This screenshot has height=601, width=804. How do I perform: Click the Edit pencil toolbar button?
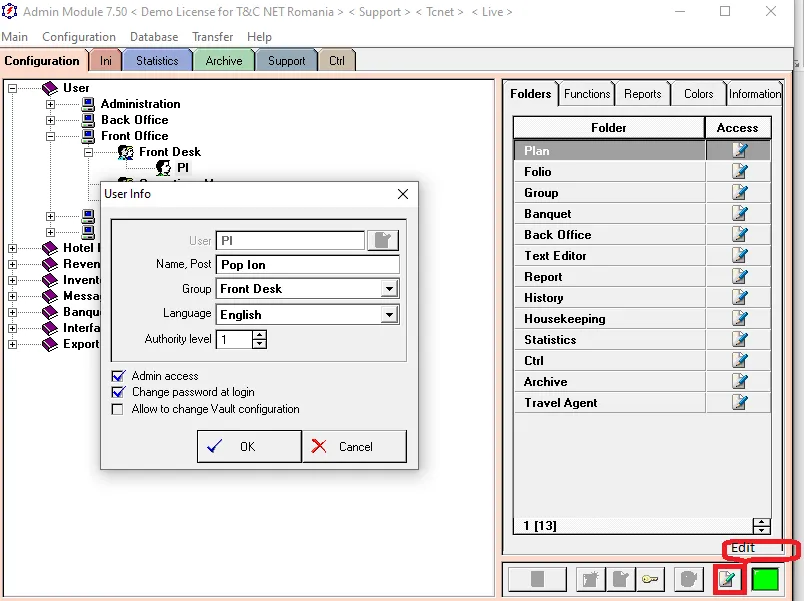pyautogui.click(x=728, y=579)
